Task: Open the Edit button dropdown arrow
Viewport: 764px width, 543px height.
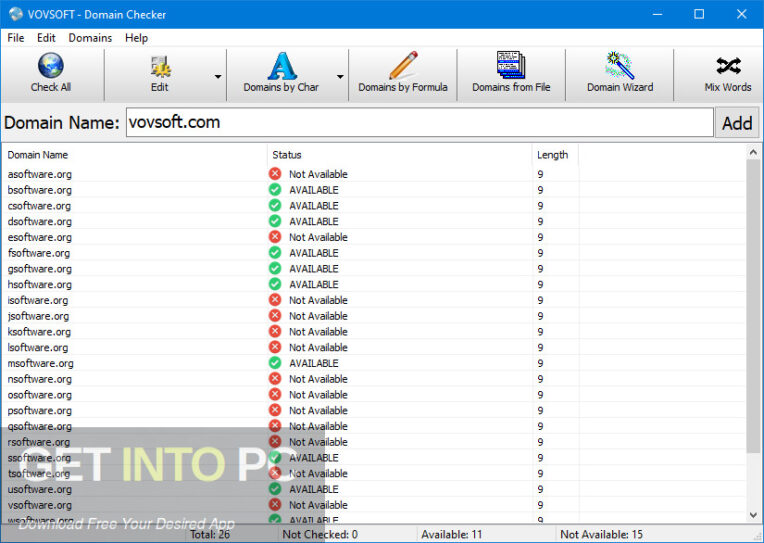Action: tap(218, 77)
